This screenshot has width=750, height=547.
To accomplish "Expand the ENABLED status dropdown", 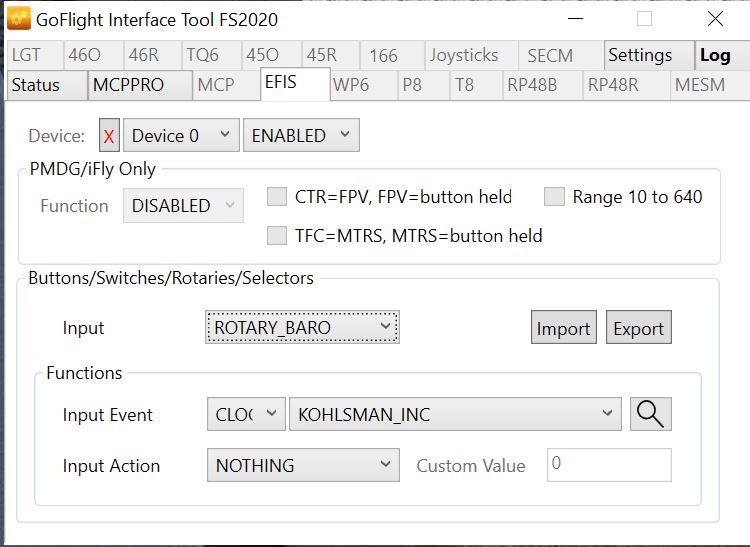I will (301, 136).
